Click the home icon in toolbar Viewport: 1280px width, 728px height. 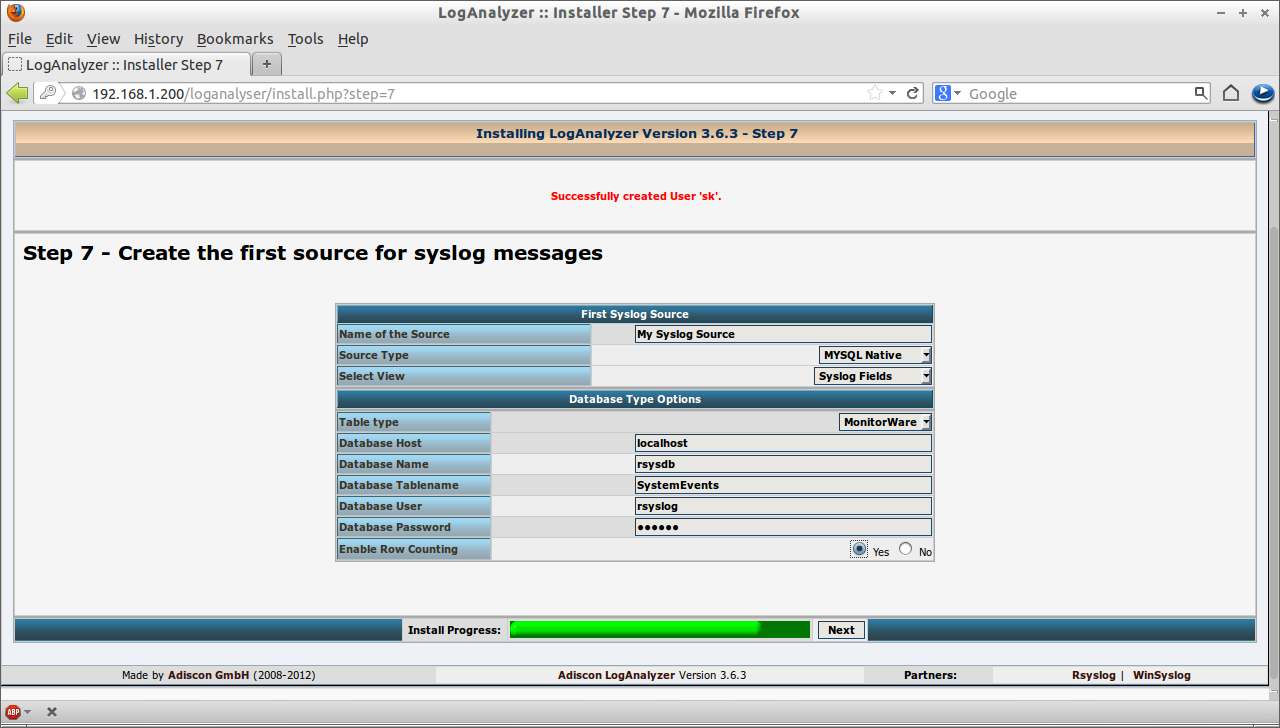1231,93
